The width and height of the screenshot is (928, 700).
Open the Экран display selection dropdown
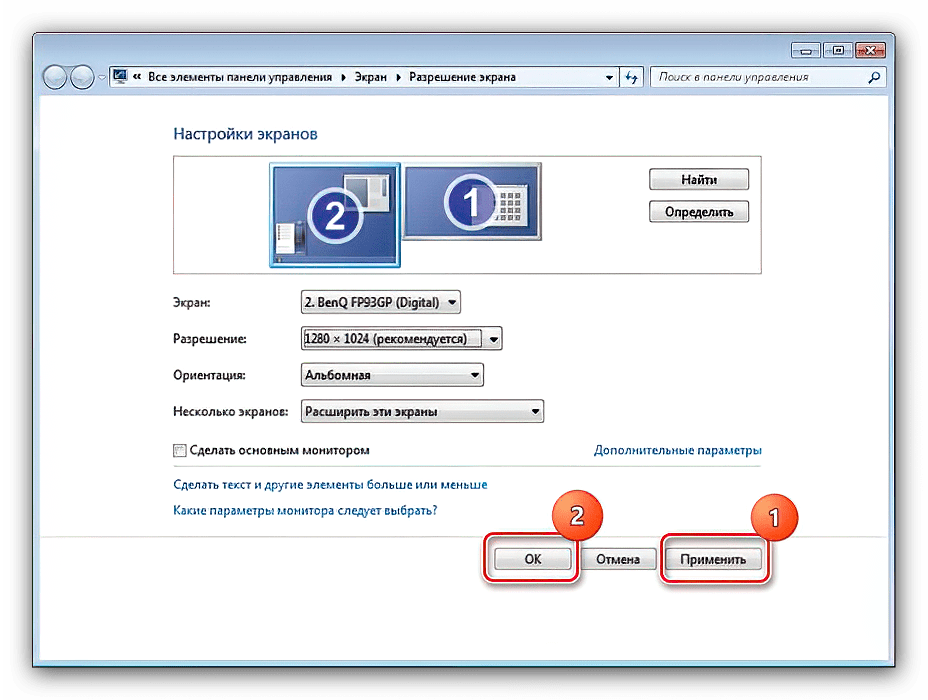point(380,302)
